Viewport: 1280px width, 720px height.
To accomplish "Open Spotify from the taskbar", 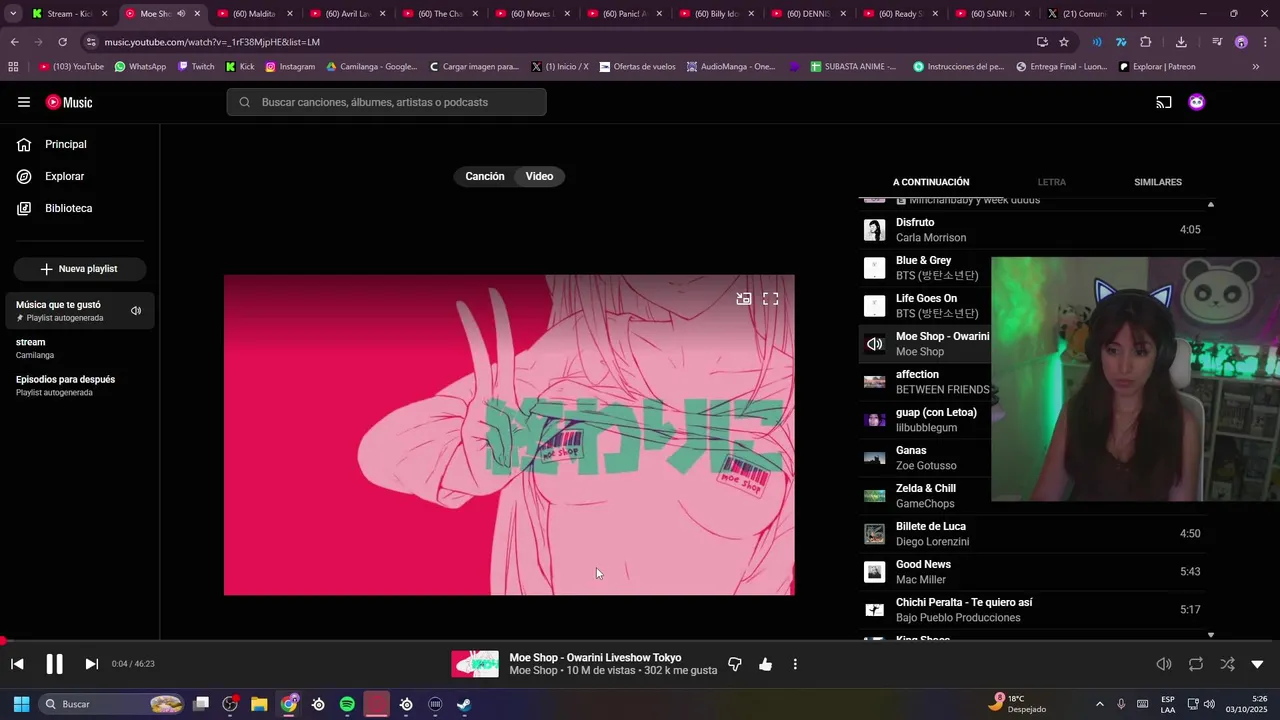I will coord(347,704).
